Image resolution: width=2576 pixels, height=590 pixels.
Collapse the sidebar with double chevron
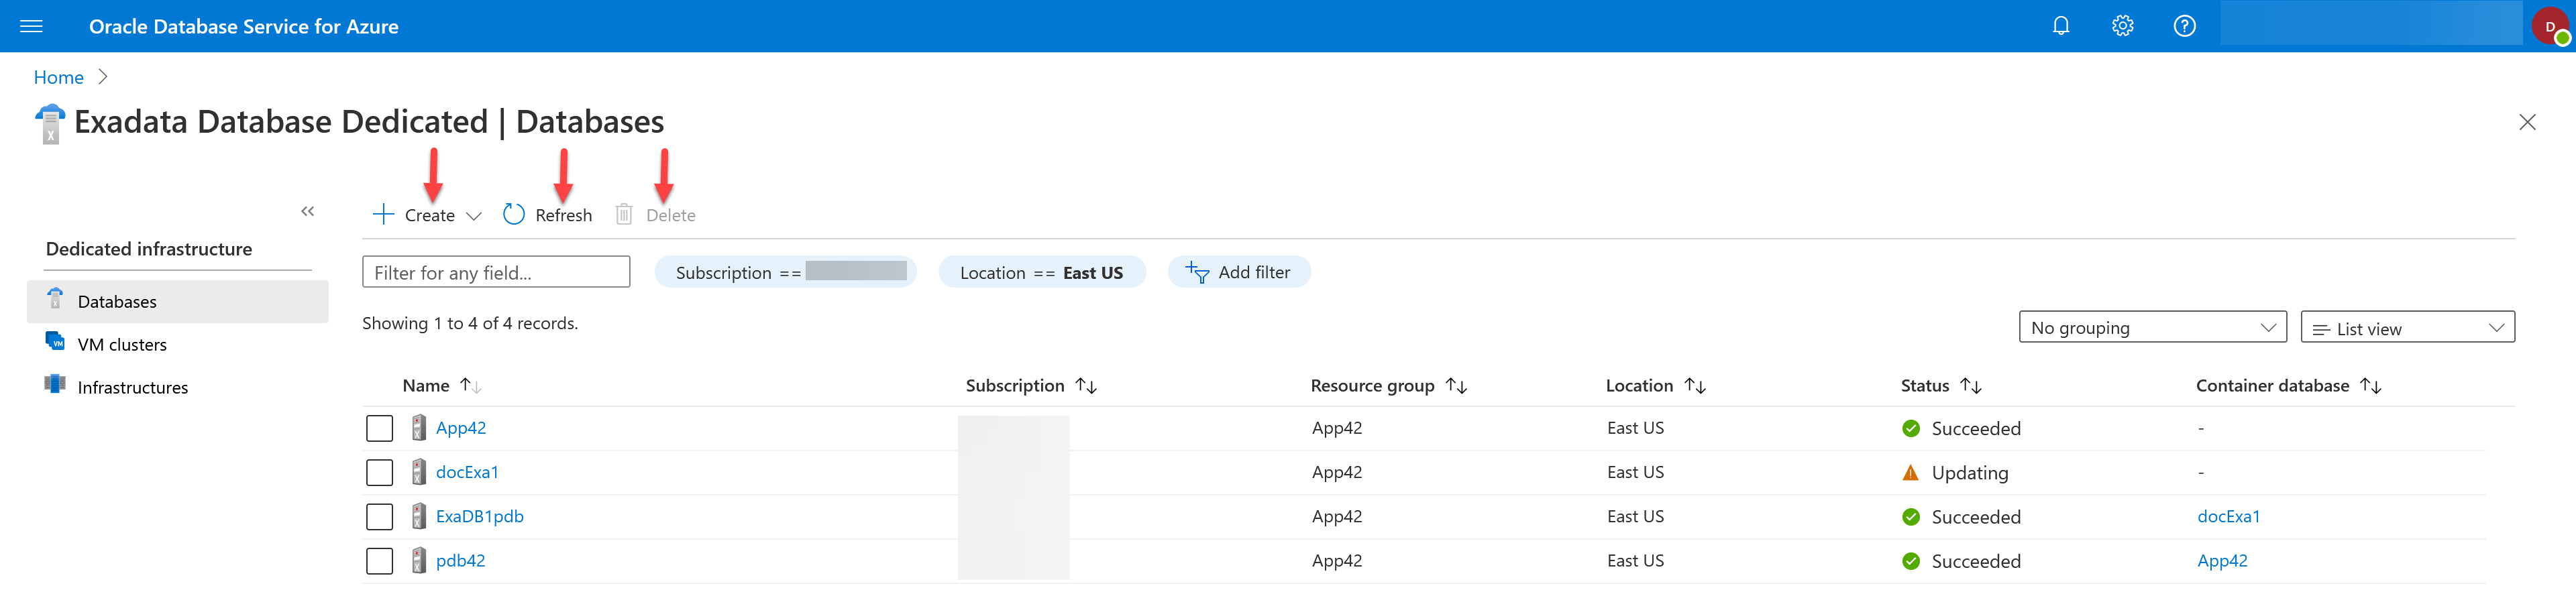coord(308,211)
